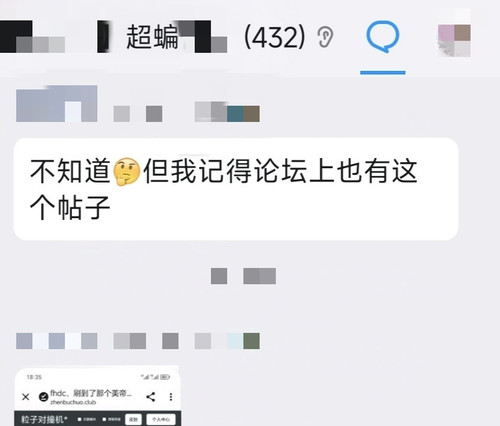
Task: Tick the first checkbox in dark bar
Action: pyautogui.click(x=80, y=419)
